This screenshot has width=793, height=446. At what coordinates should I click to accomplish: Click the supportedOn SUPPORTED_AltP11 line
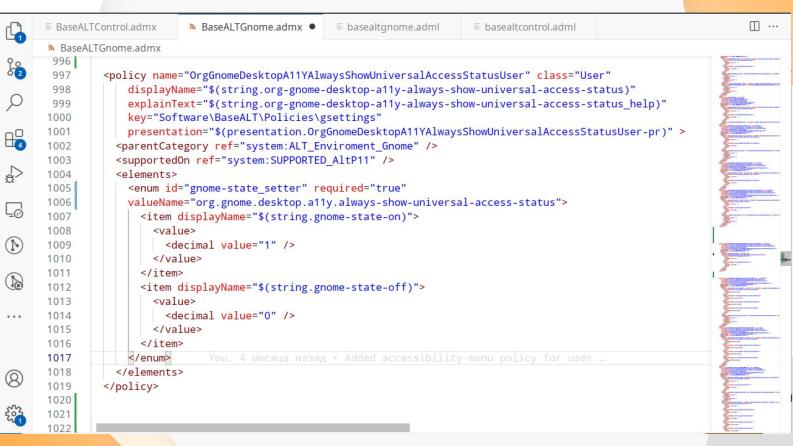point(254,160)
